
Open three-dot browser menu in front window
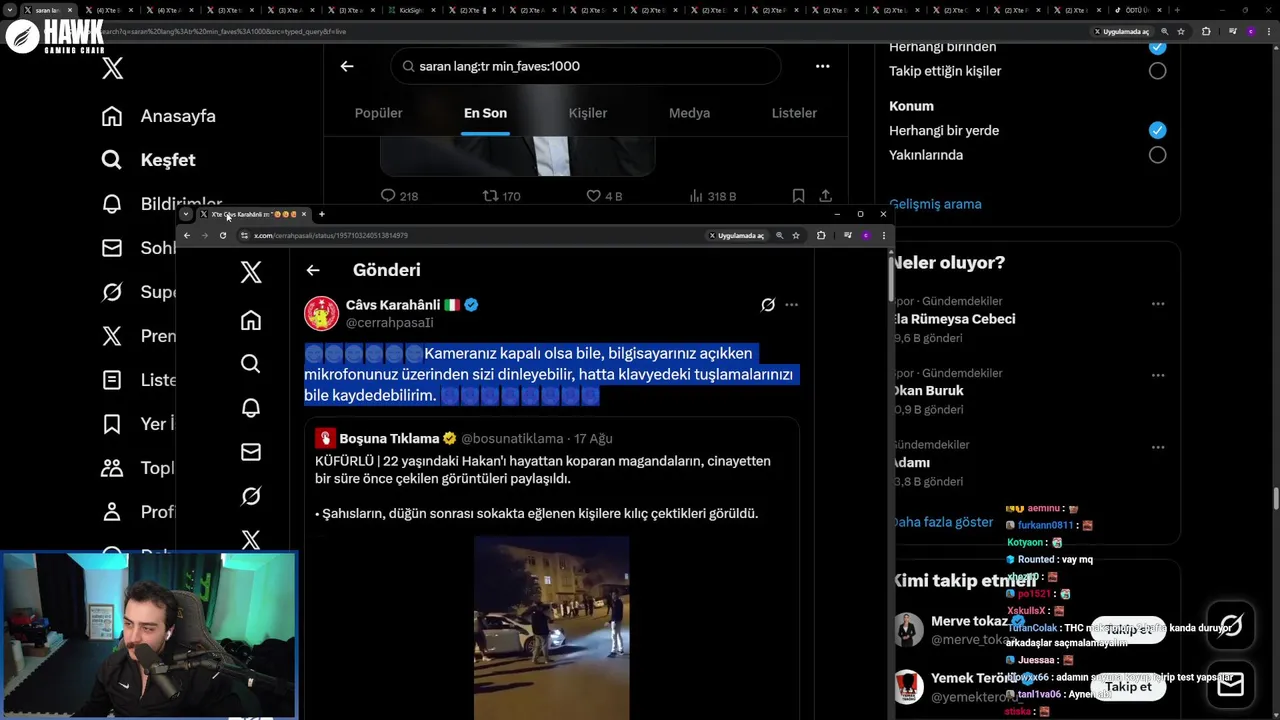coord(883,236)
